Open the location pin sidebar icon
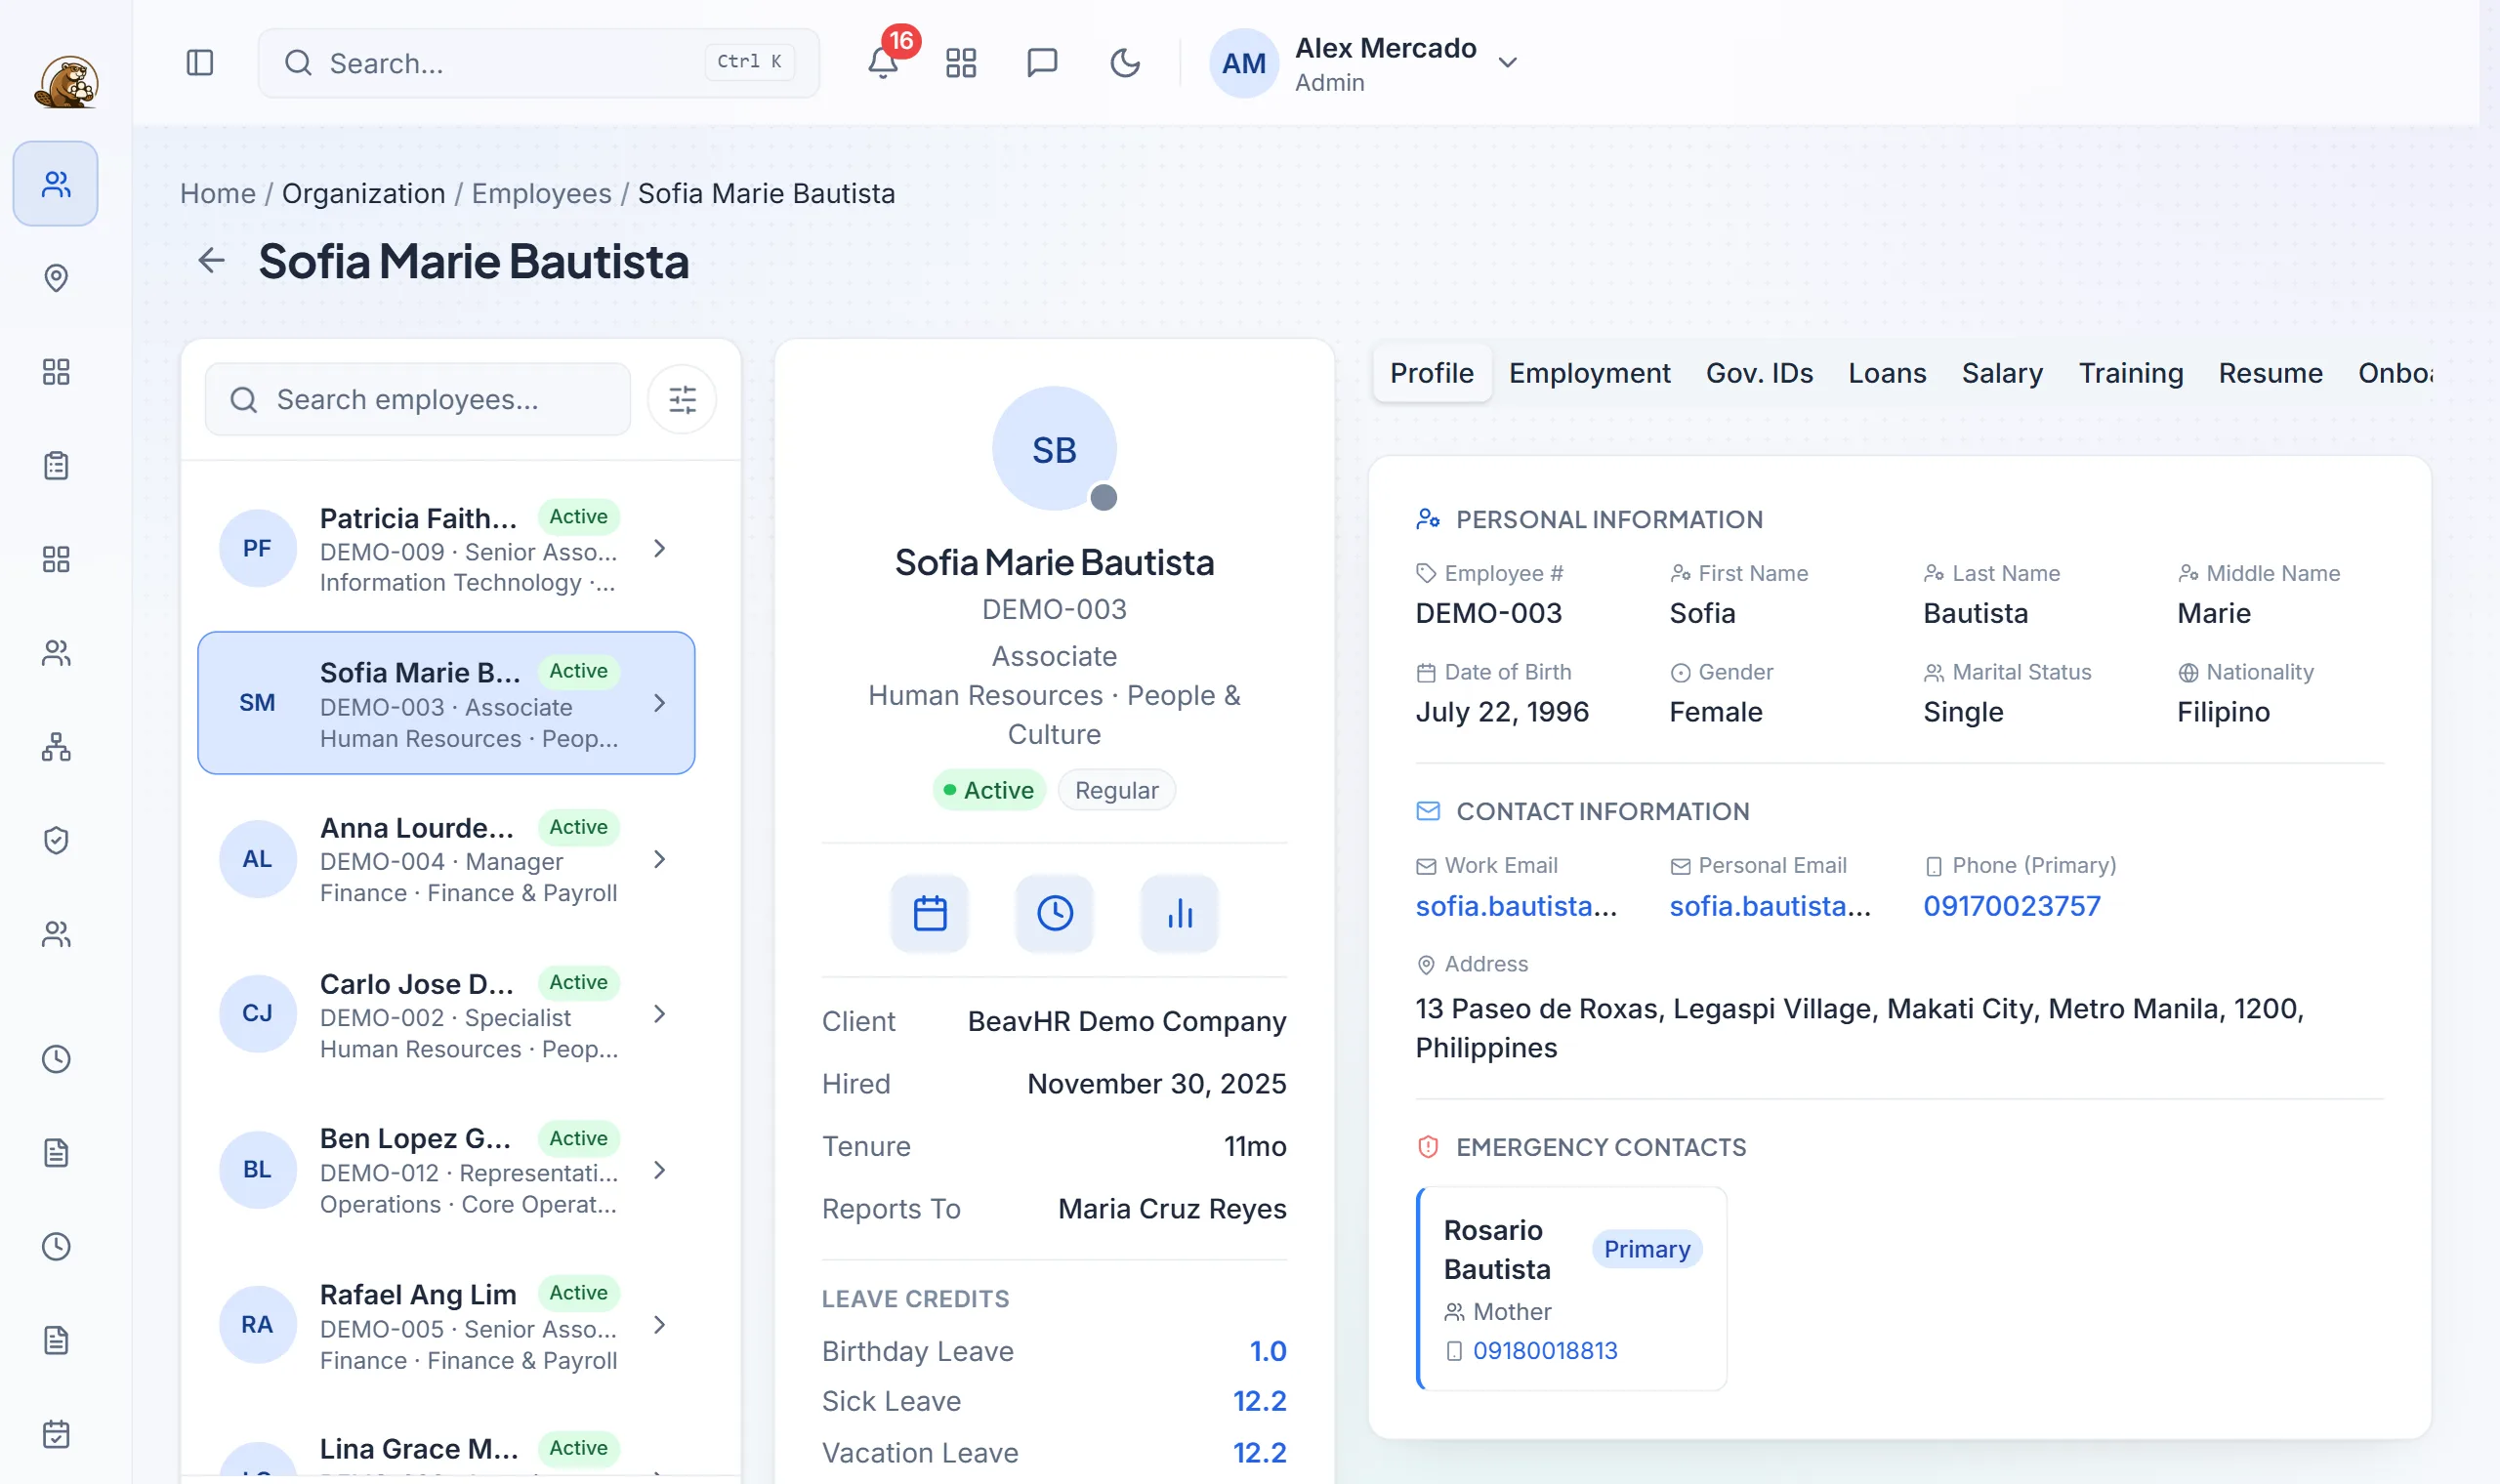 point(56,278)
